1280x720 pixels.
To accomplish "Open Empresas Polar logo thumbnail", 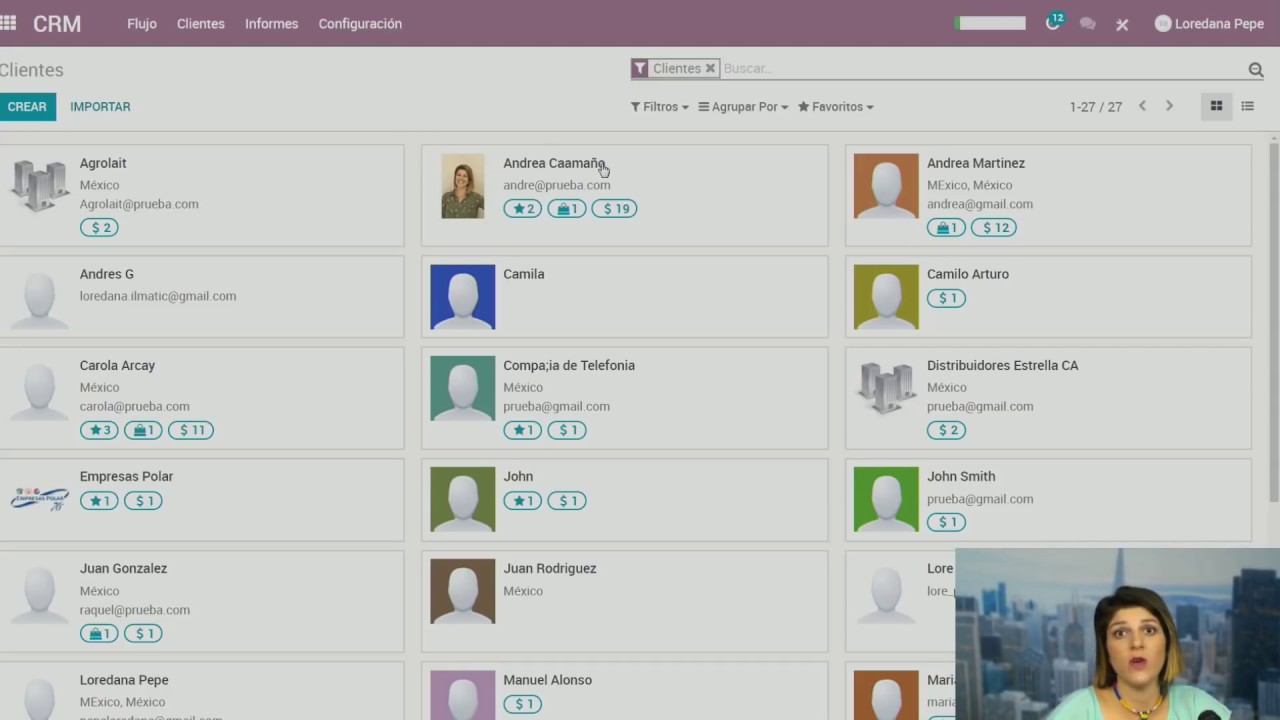I will coord(39,499).
